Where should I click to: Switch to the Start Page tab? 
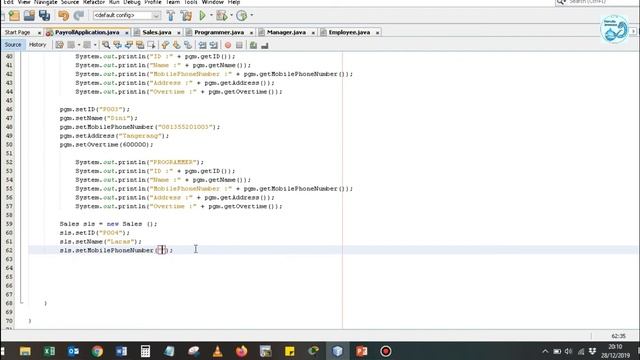[18, 32]
